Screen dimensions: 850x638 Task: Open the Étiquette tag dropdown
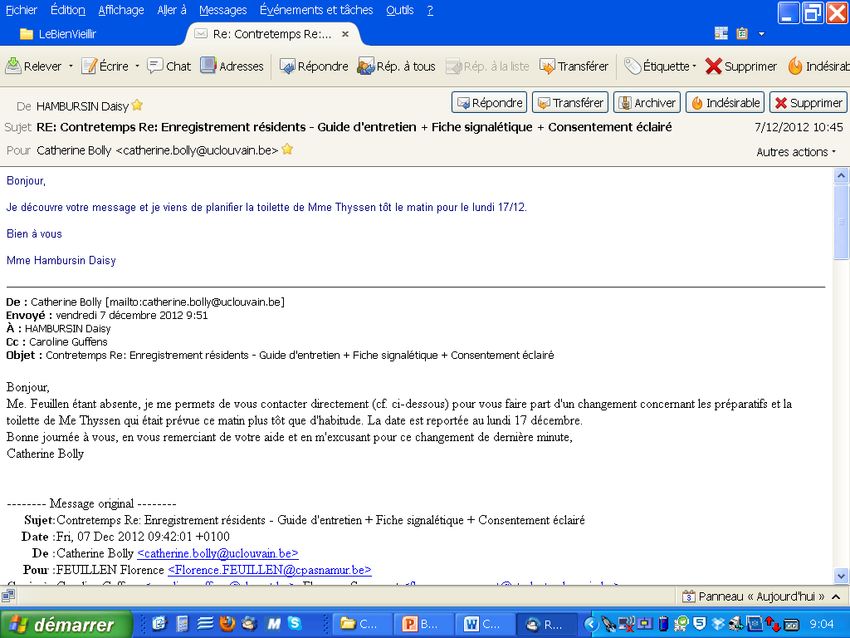660,66
